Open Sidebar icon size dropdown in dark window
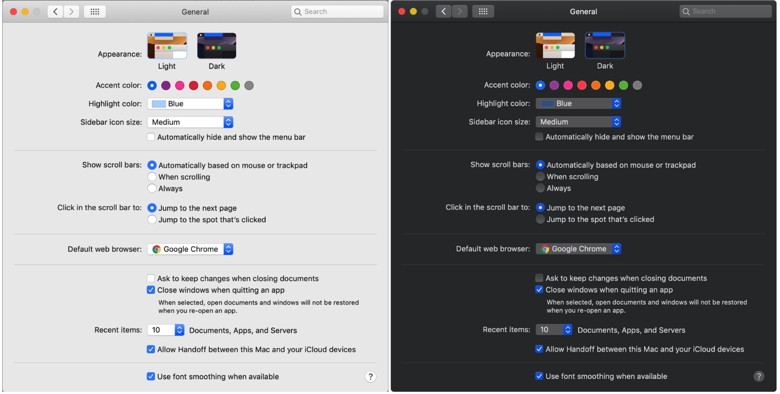The width and height of the screenshot is (780, 394). tap(579, 121)
